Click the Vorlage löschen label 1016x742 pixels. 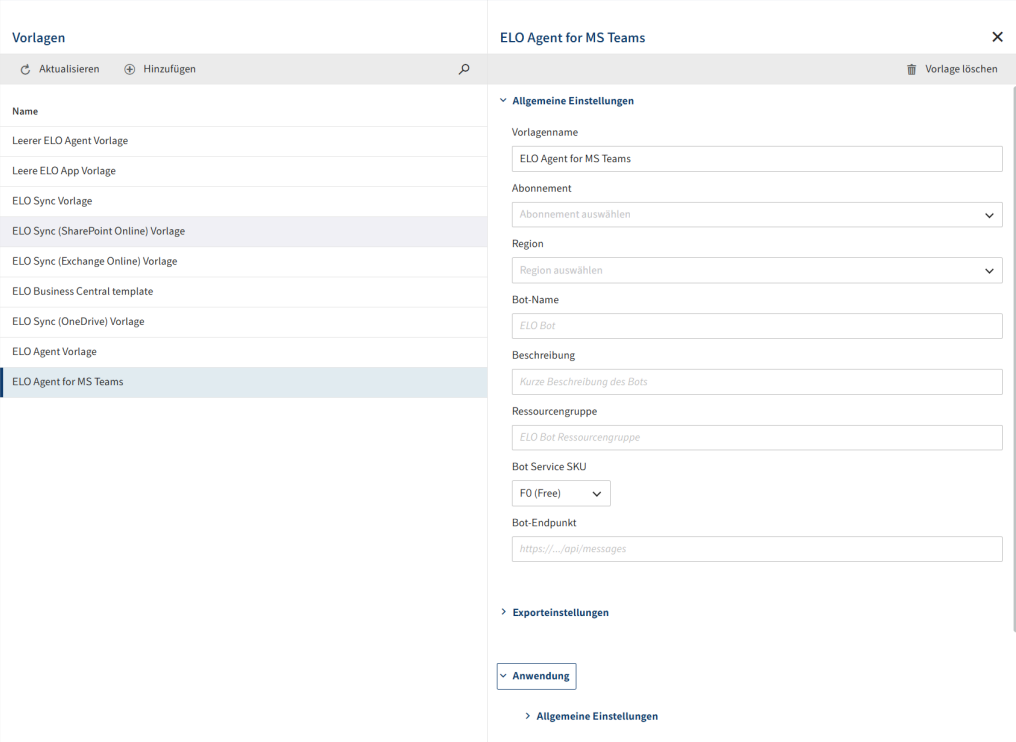[x=961, y=69]
